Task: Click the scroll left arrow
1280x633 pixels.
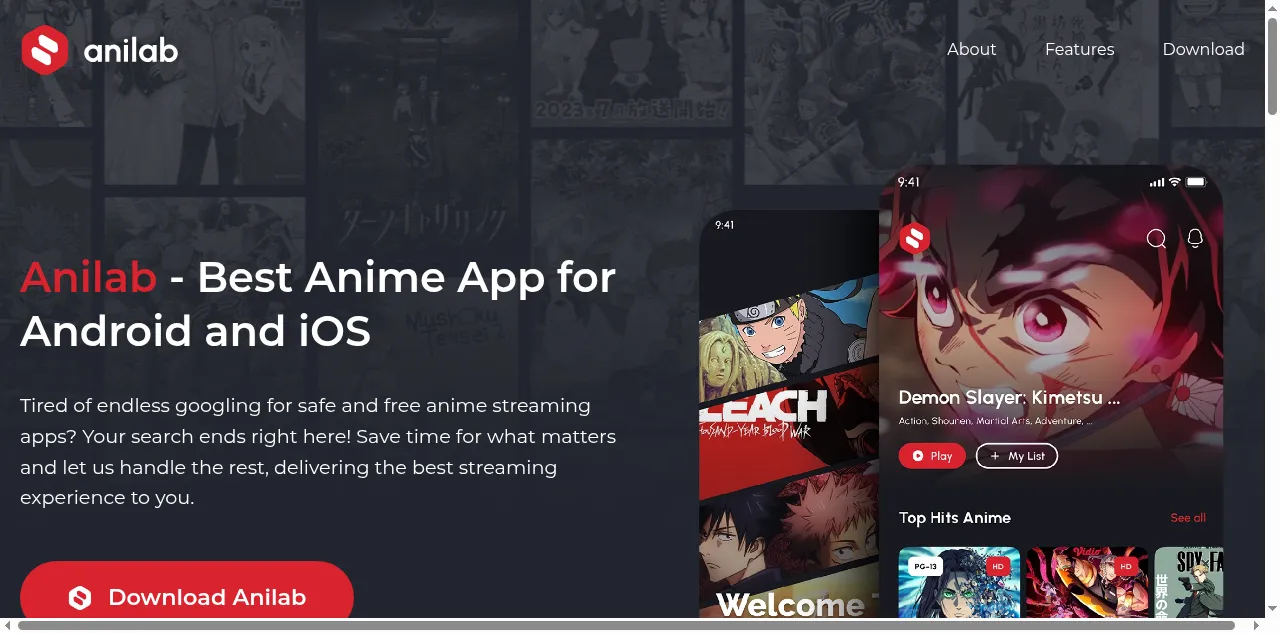Action: (8, 625)
